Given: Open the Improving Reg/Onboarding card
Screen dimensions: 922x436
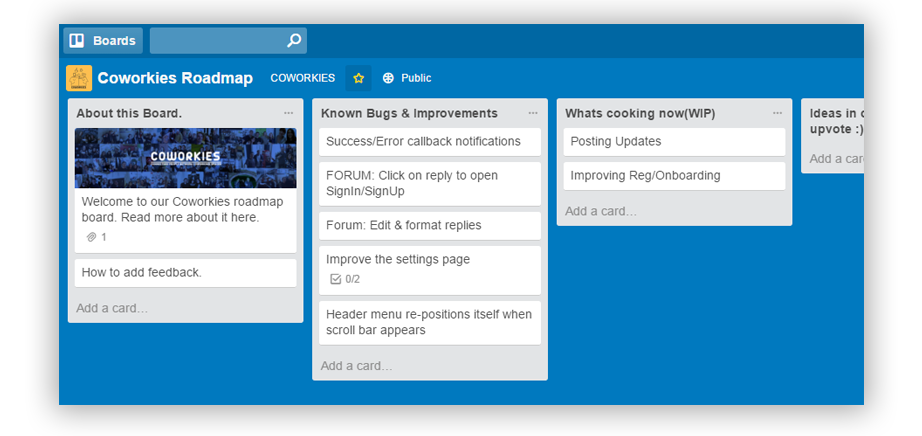Looking at the screenshot, I should point(674,176).
